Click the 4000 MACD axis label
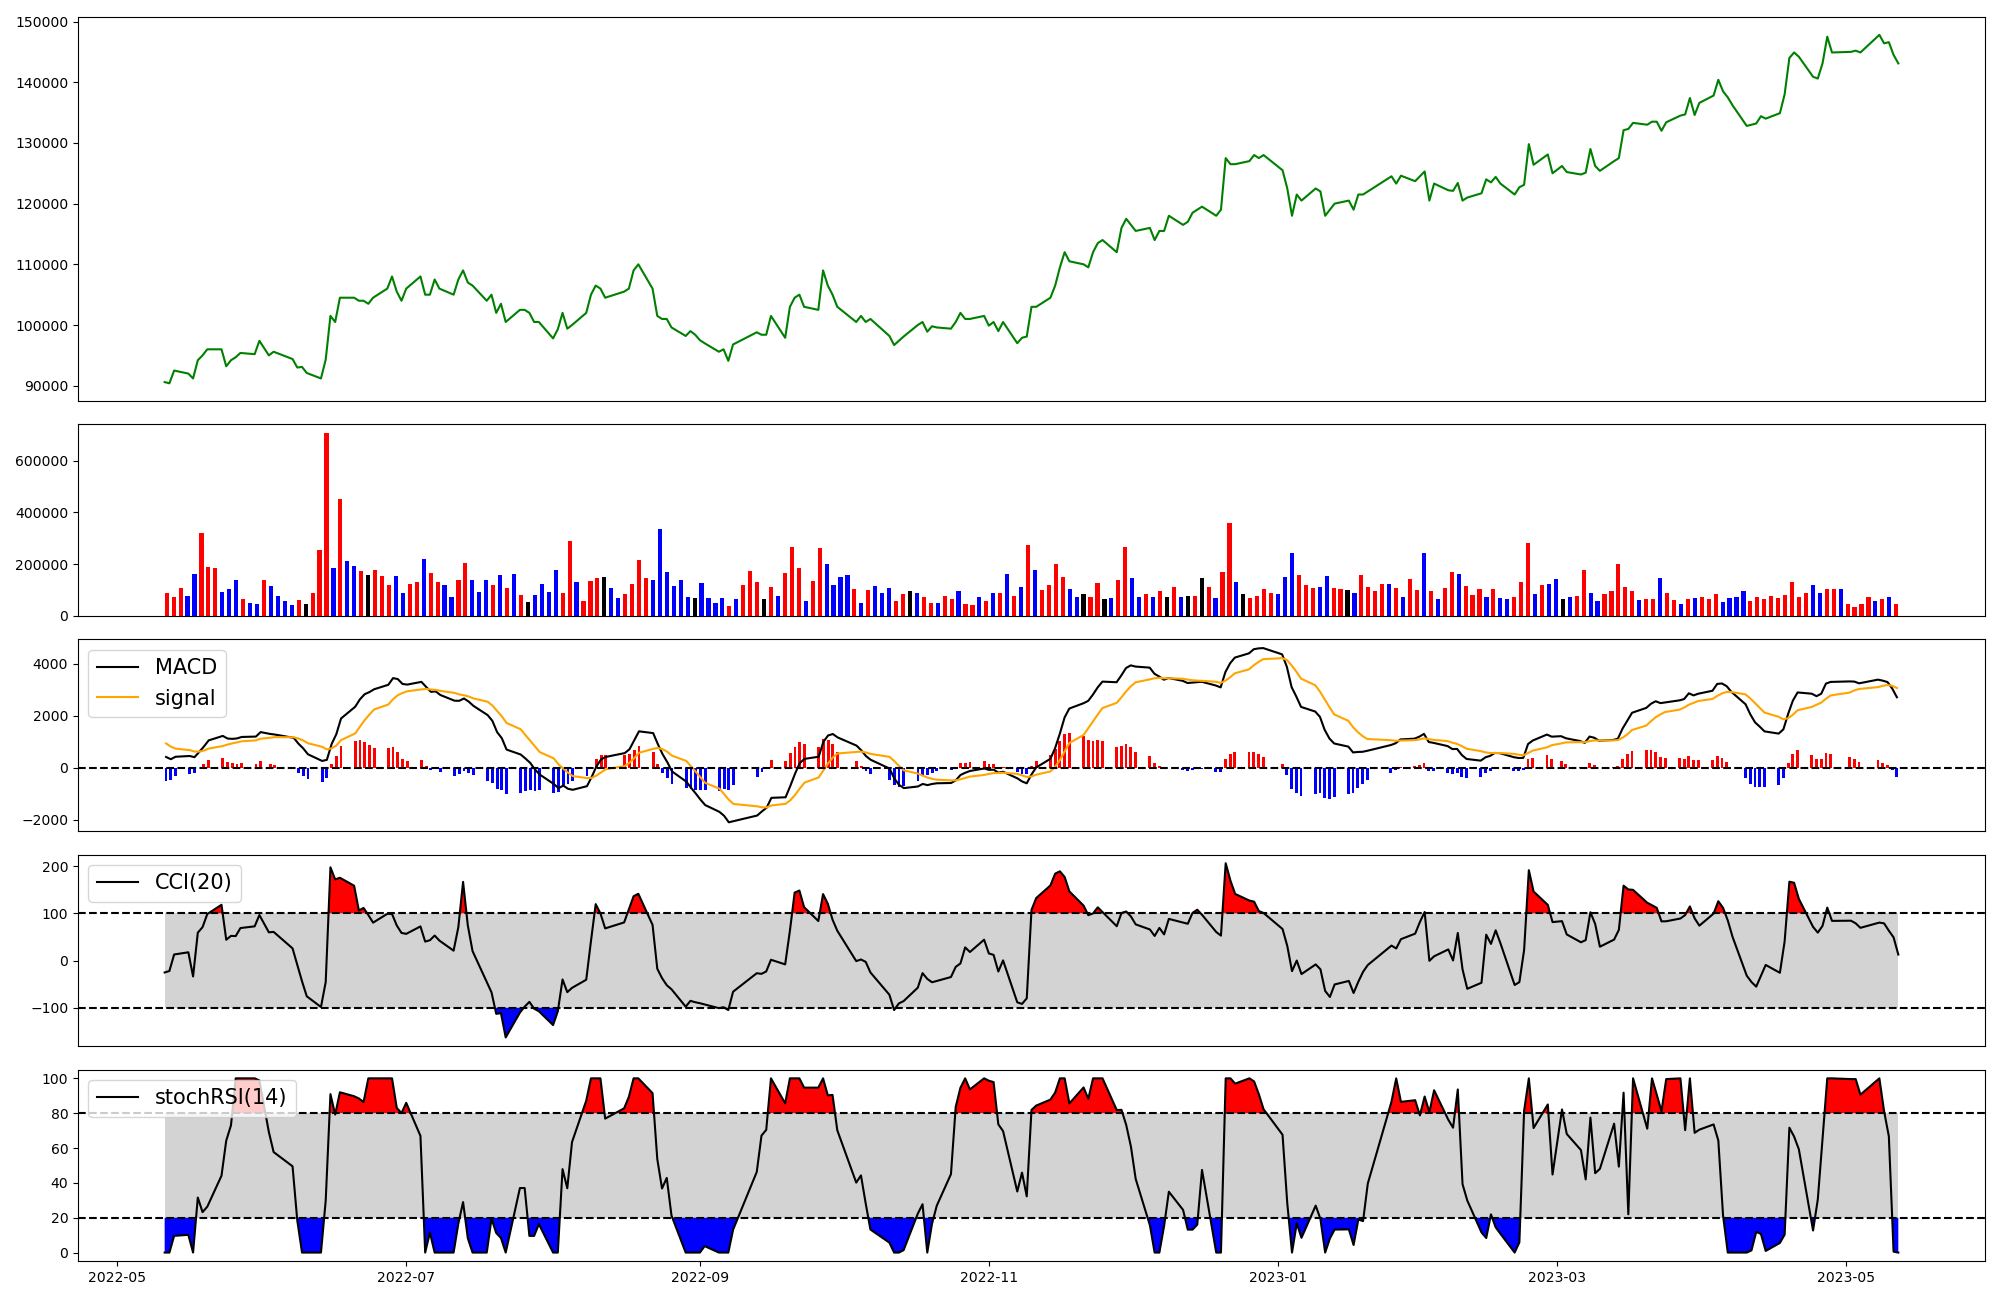 [x=50, y=665]
